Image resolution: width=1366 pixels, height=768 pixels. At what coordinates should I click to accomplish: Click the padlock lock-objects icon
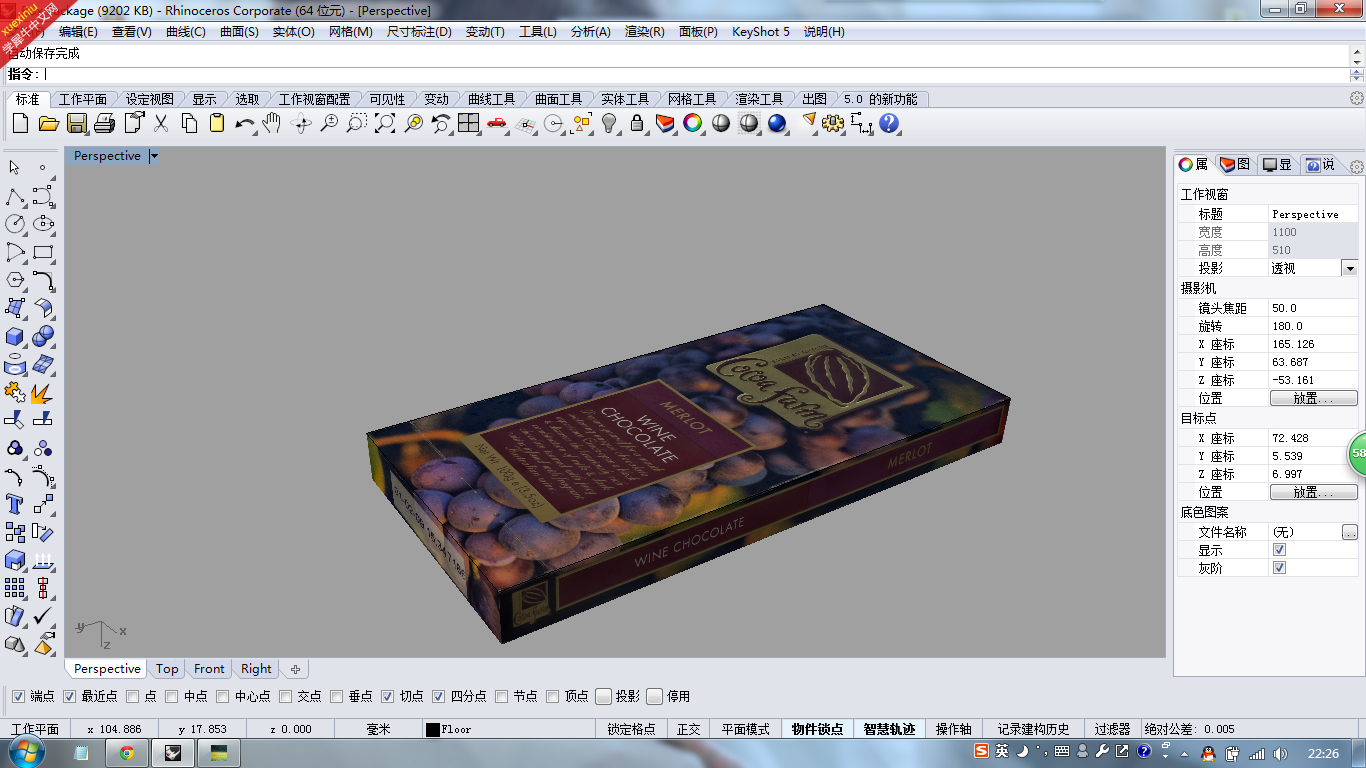coord(637,123)
